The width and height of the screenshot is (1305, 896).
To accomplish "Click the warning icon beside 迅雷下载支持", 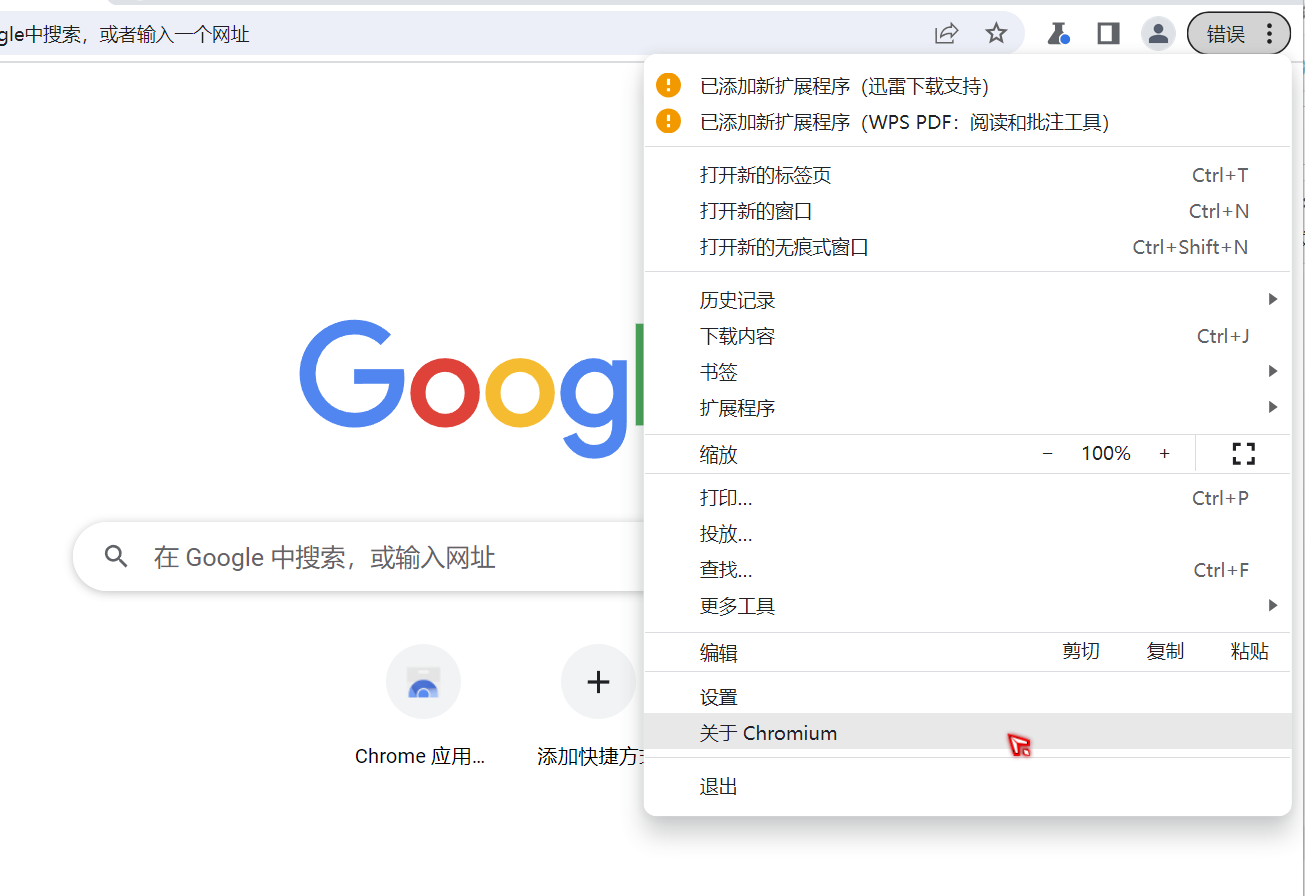I will click(x=668, y=86).
